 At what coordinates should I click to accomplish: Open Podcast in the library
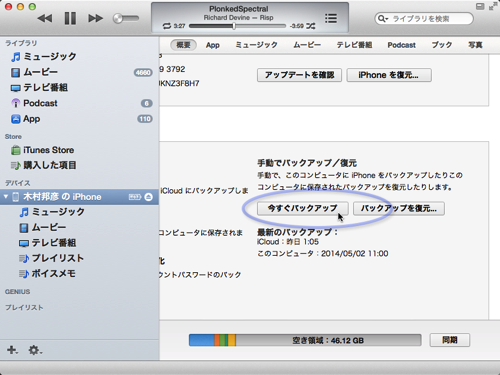tap(79, 103)
